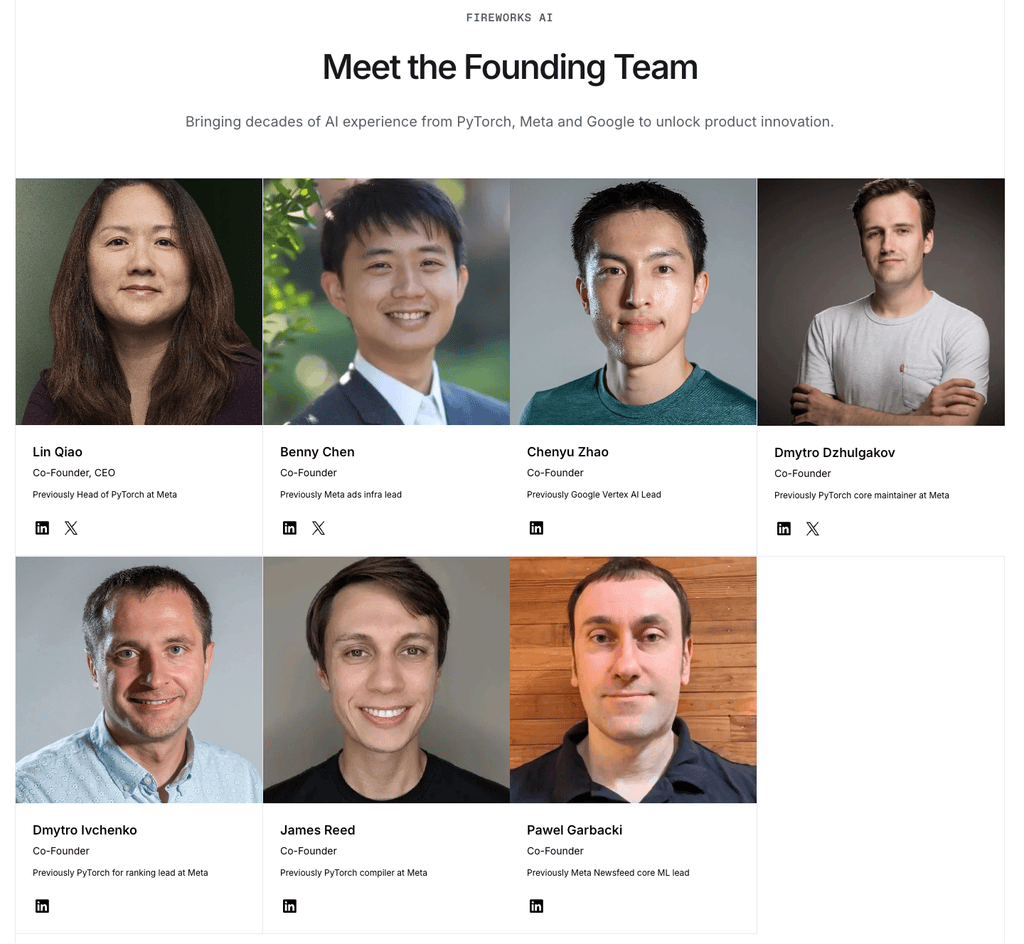Open James Reed's LinkedIn icon
The image size is (1024, 944).
289,906
